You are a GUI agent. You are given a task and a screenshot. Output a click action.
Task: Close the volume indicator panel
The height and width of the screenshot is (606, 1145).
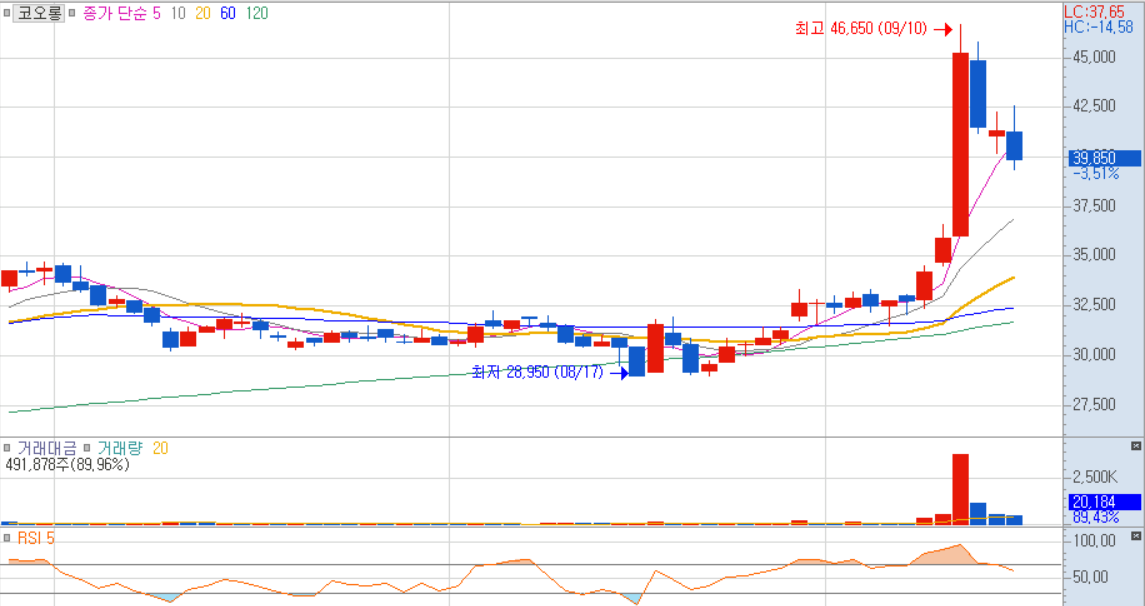[1136, 445]
